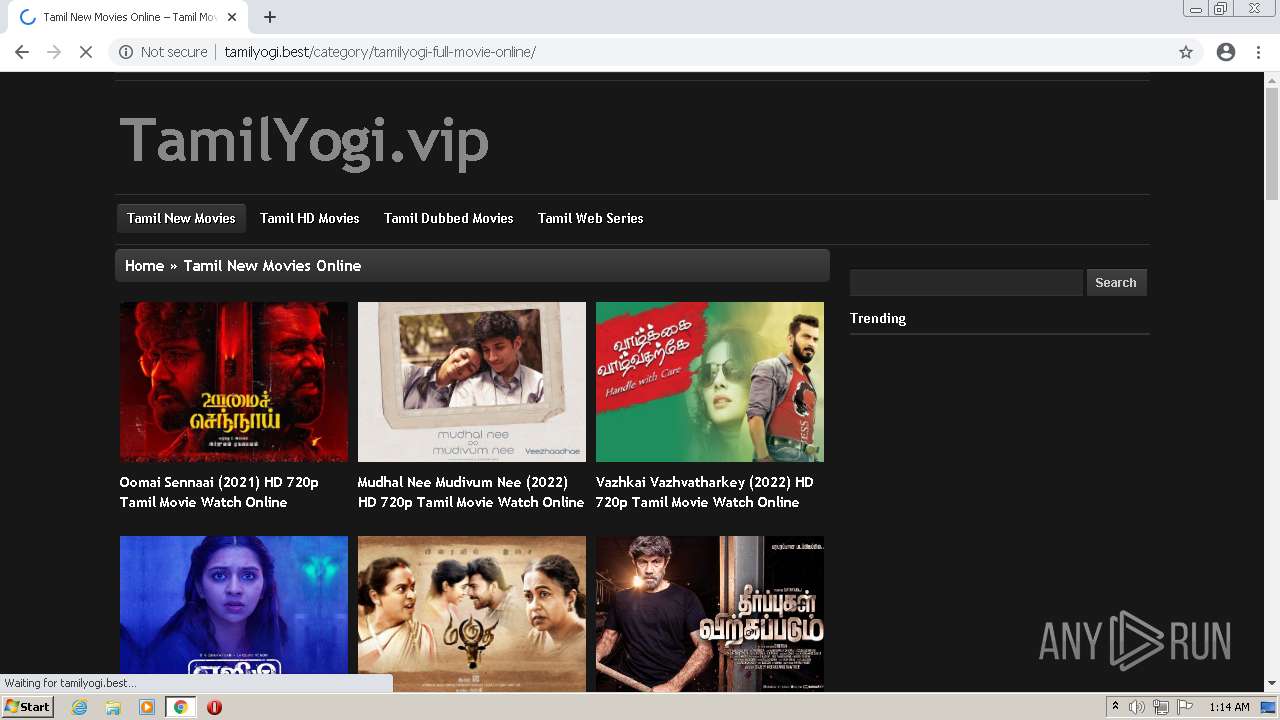Open Chrome's three-dot menu

[x=1259, y=52]
